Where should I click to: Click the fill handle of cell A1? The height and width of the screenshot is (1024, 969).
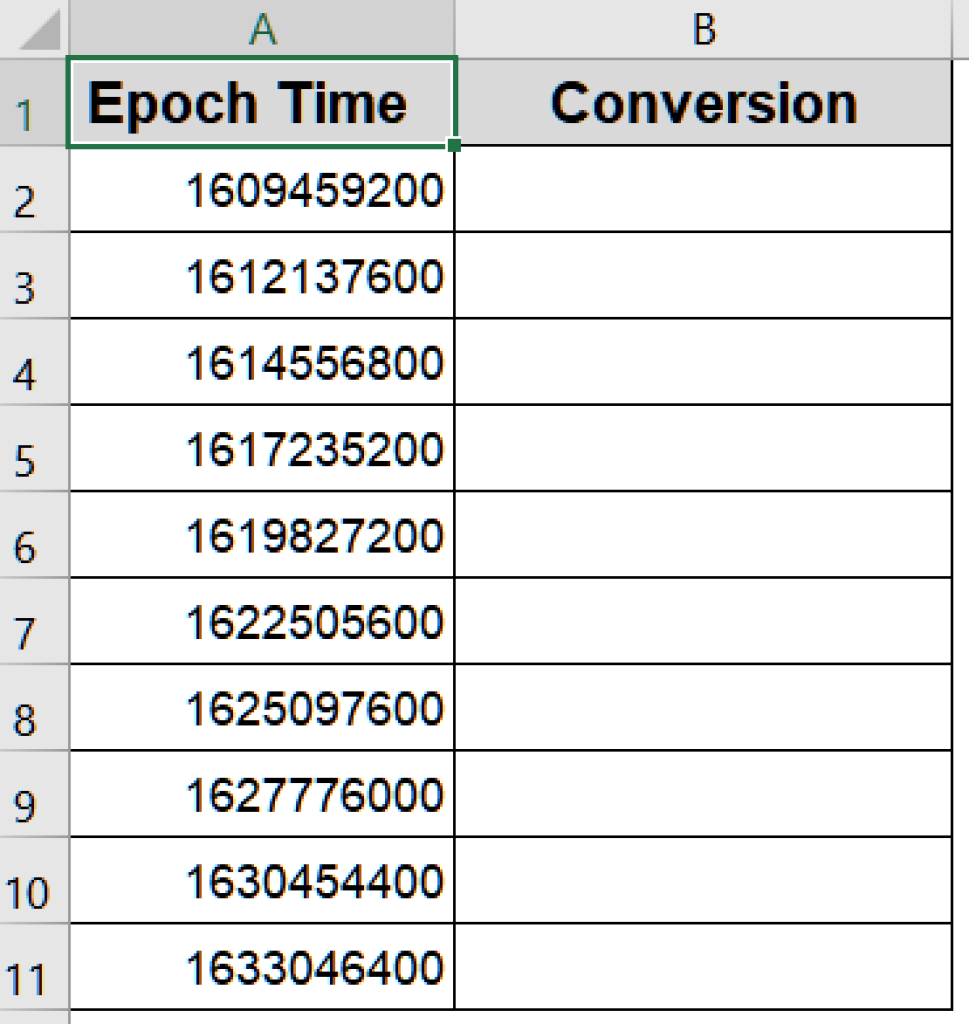(x=454, y=145)
